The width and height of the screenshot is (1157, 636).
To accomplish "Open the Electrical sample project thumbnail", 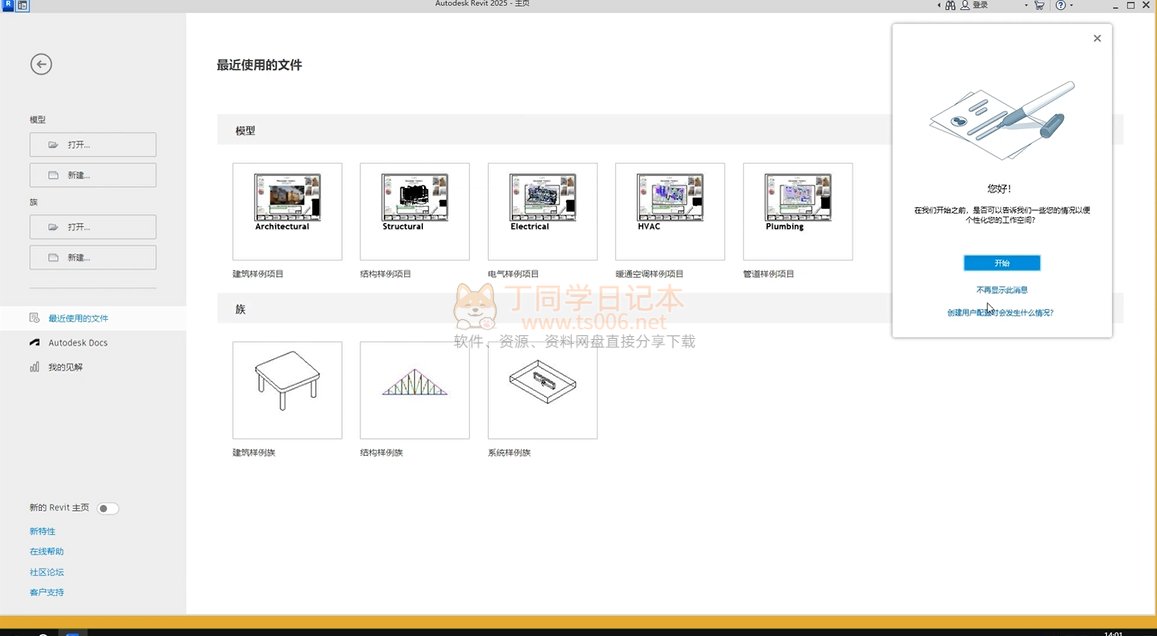I will [x=542, y=212].
